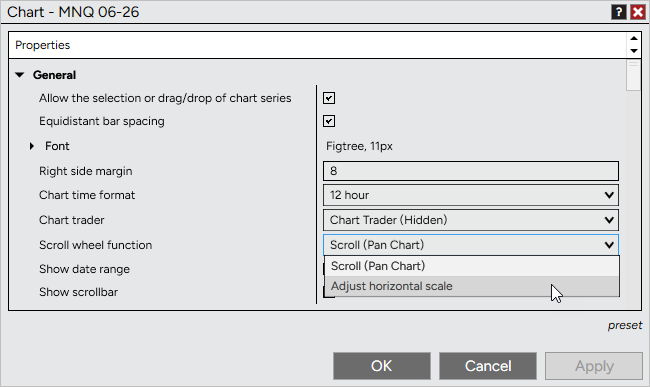
Task: Toggle Equidistant bar spacing checkbox
Action: coord(329,121)
